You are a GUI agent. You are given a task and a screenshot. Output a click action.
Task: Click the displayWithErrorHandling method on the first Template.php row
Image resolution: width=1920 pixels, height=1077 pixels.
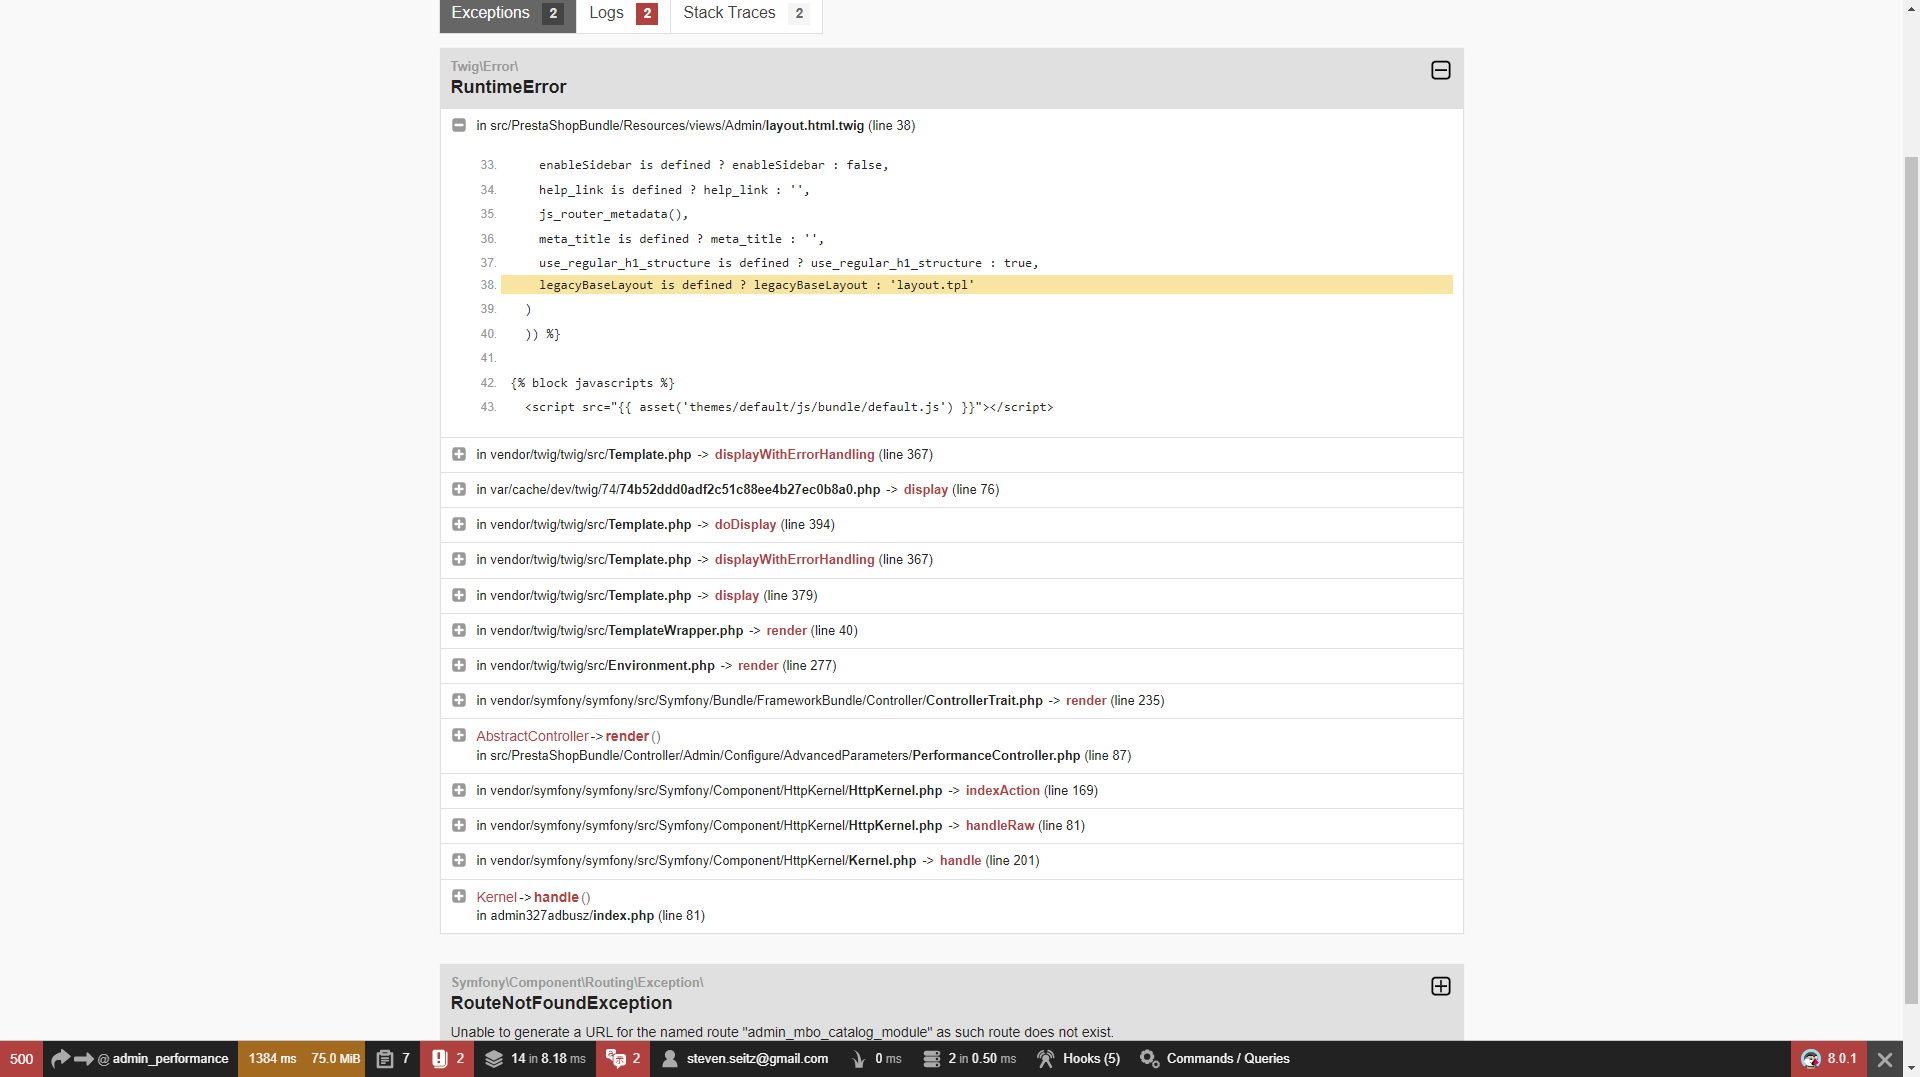coord(794,454)
